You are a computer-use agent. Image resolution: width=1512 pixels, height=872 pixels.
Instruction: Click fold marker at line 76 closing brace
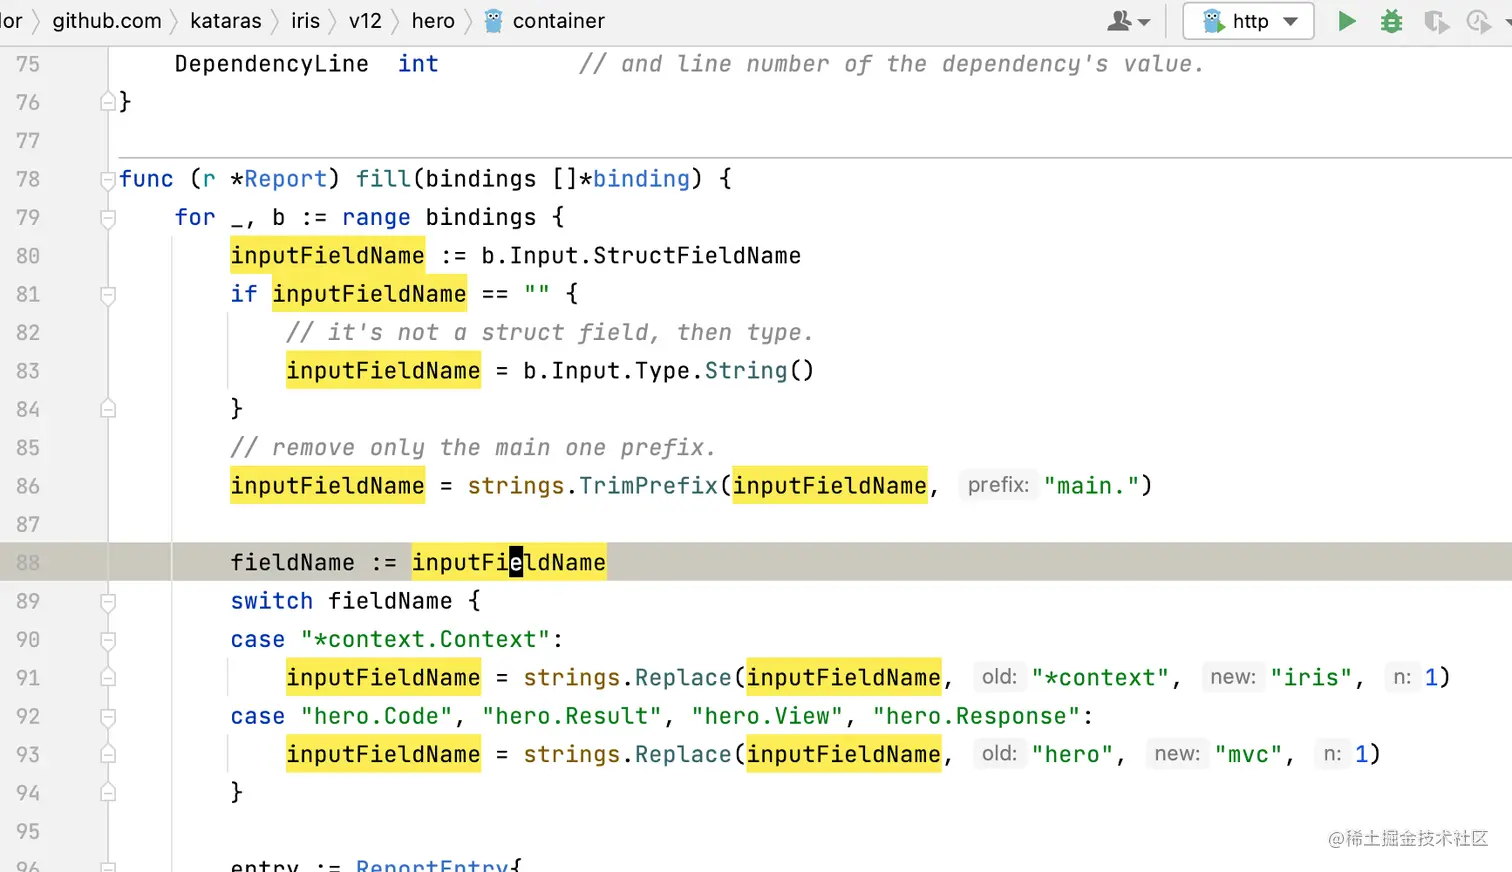(x=108, y=102)
